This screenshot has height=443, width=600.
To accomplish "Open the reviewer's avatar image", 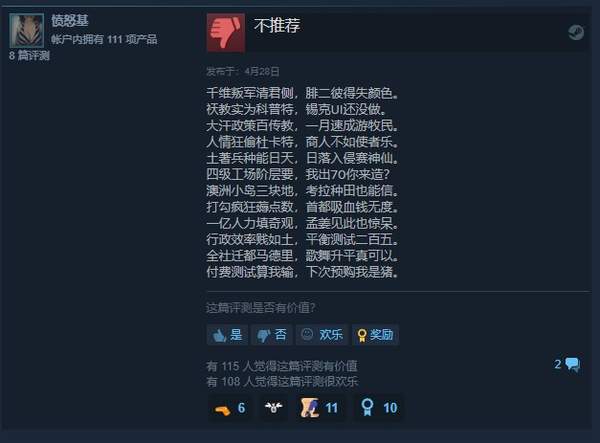I will (27, 31).
